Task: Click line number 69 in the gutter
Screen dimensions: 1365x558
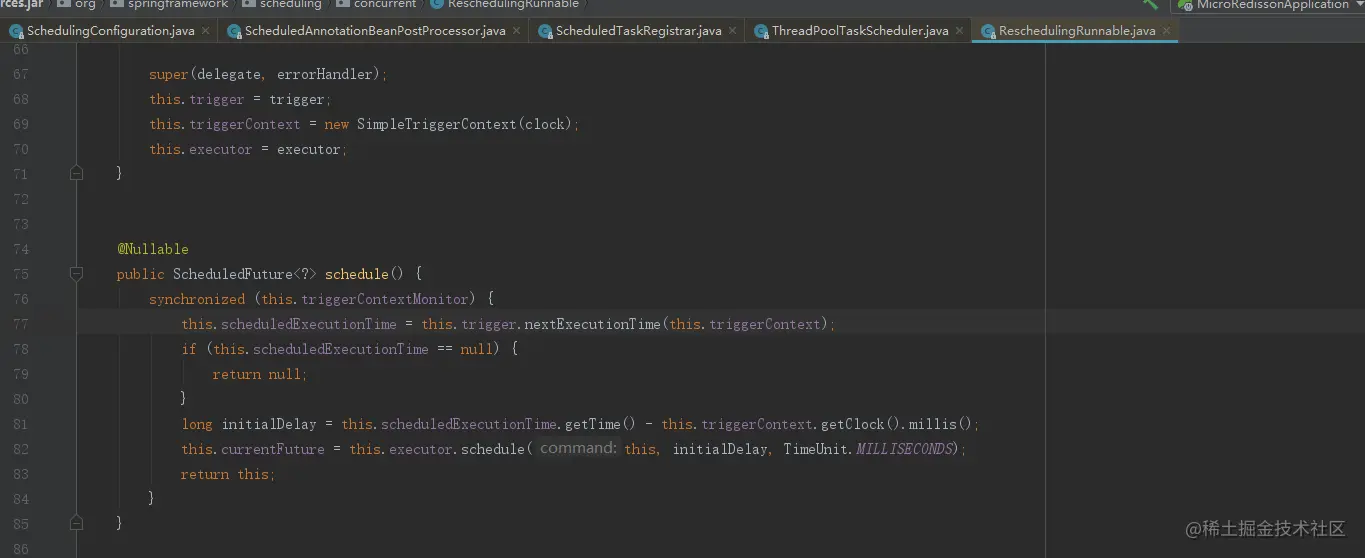Action: pyautogui.click(x=21, y=124)
